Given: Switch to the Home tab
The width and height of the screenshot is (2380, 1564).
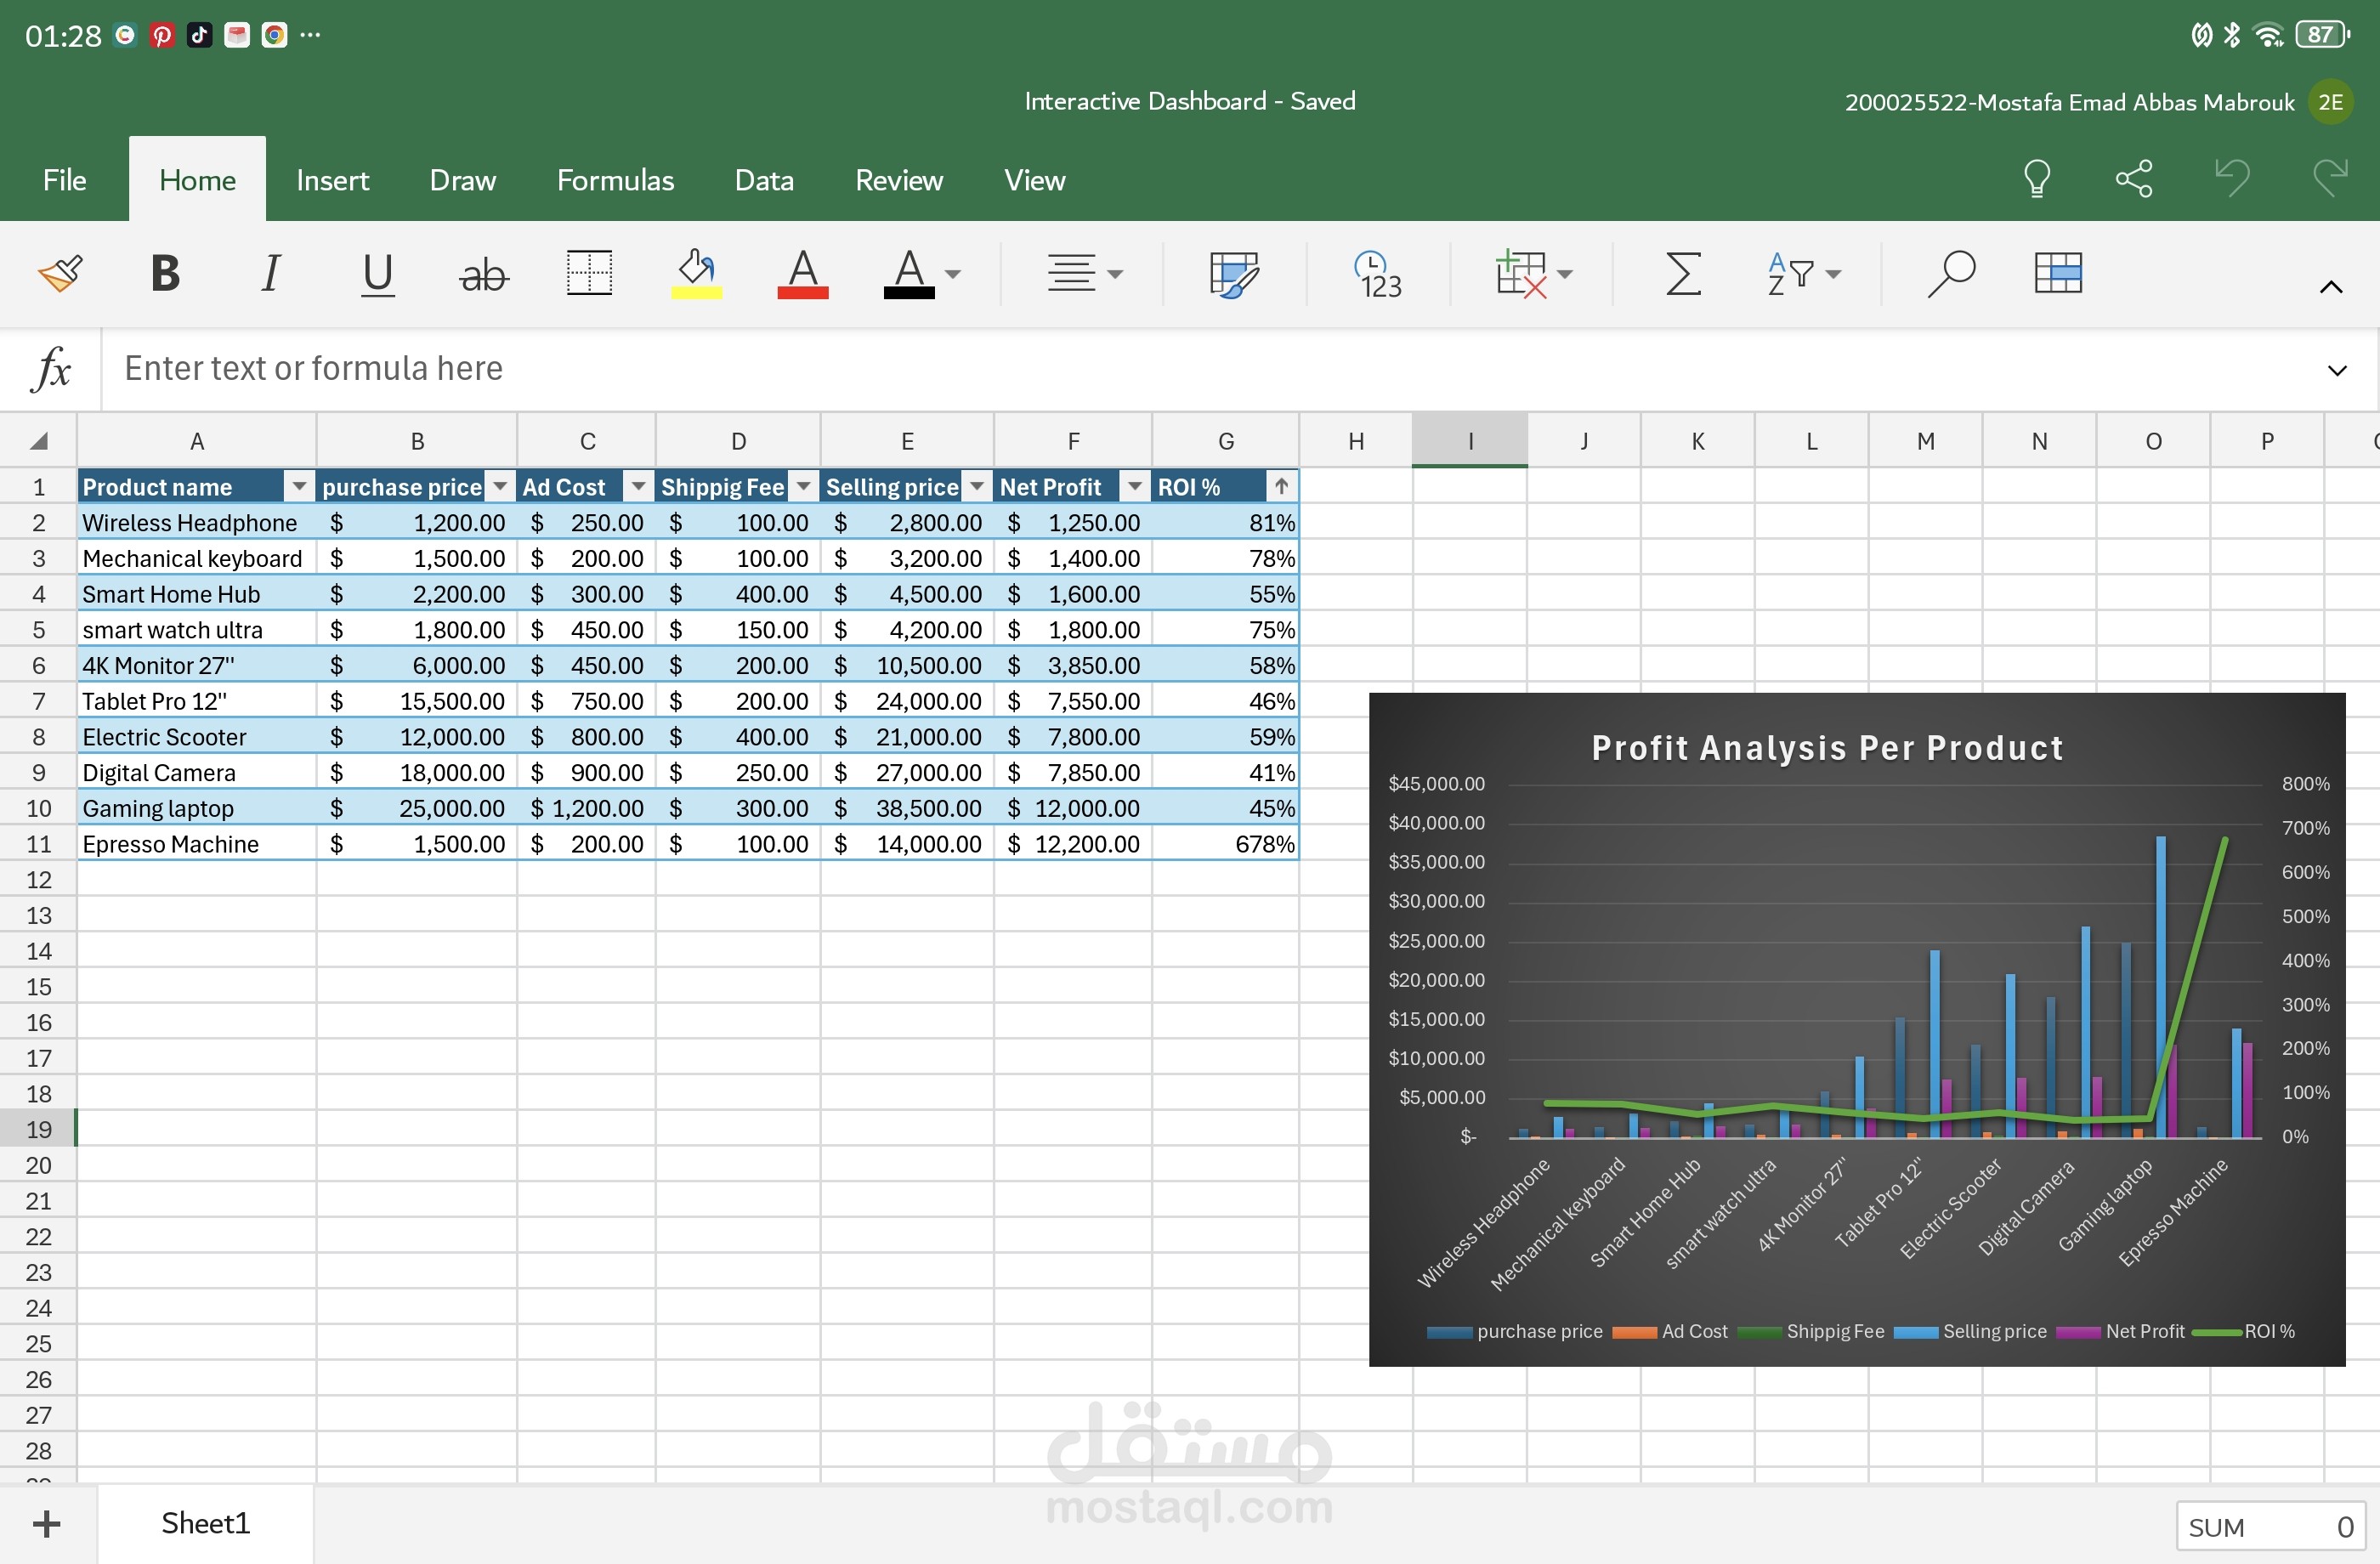Looking at the screenshot, I should [197, 180].
